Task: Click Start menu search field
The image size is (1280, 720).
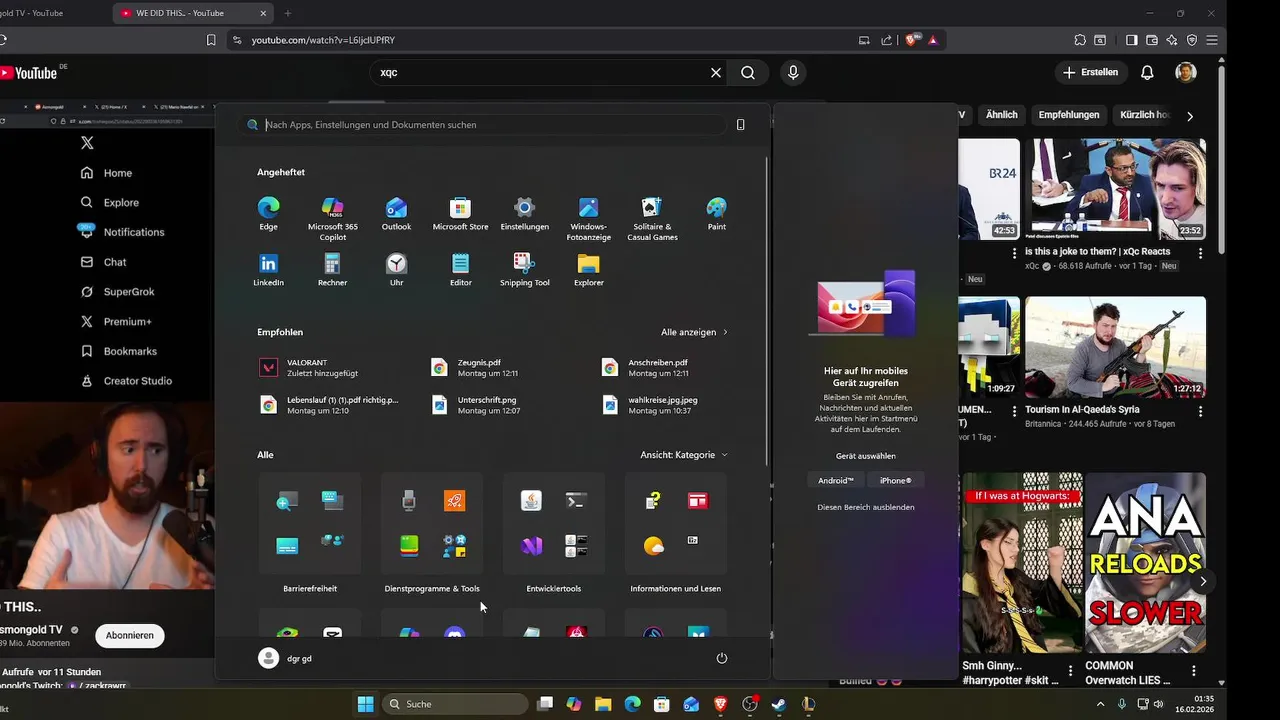Action: 485,125
